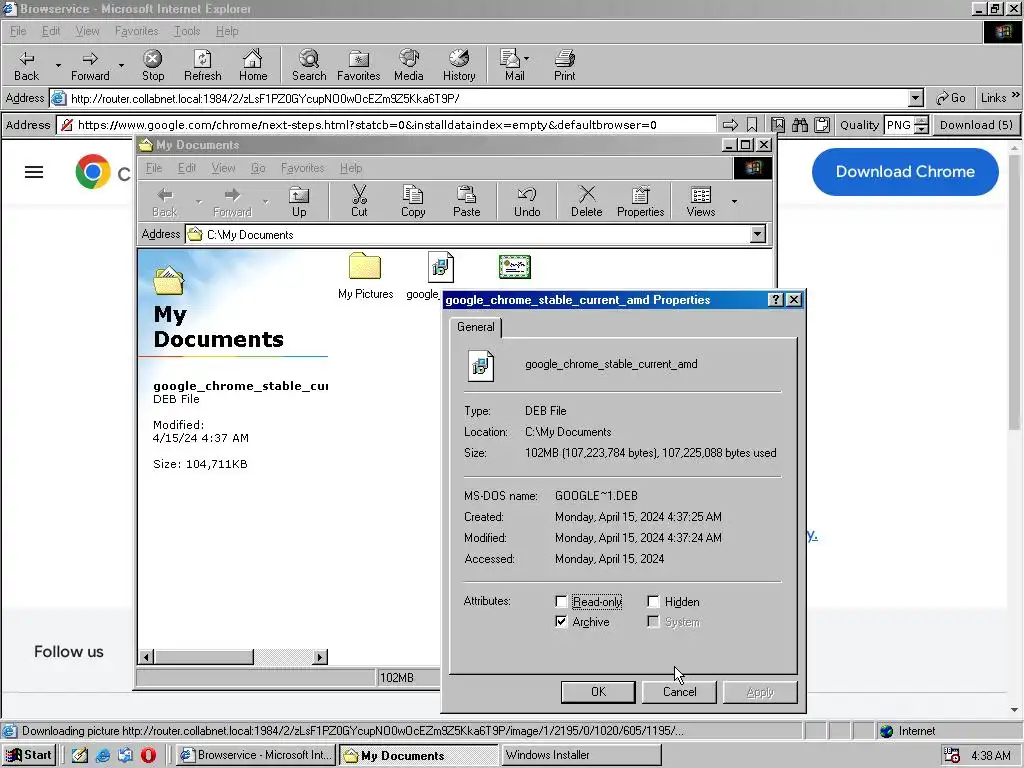
Task: Change the Quality PNG stepper
Action: pos(921,125)
